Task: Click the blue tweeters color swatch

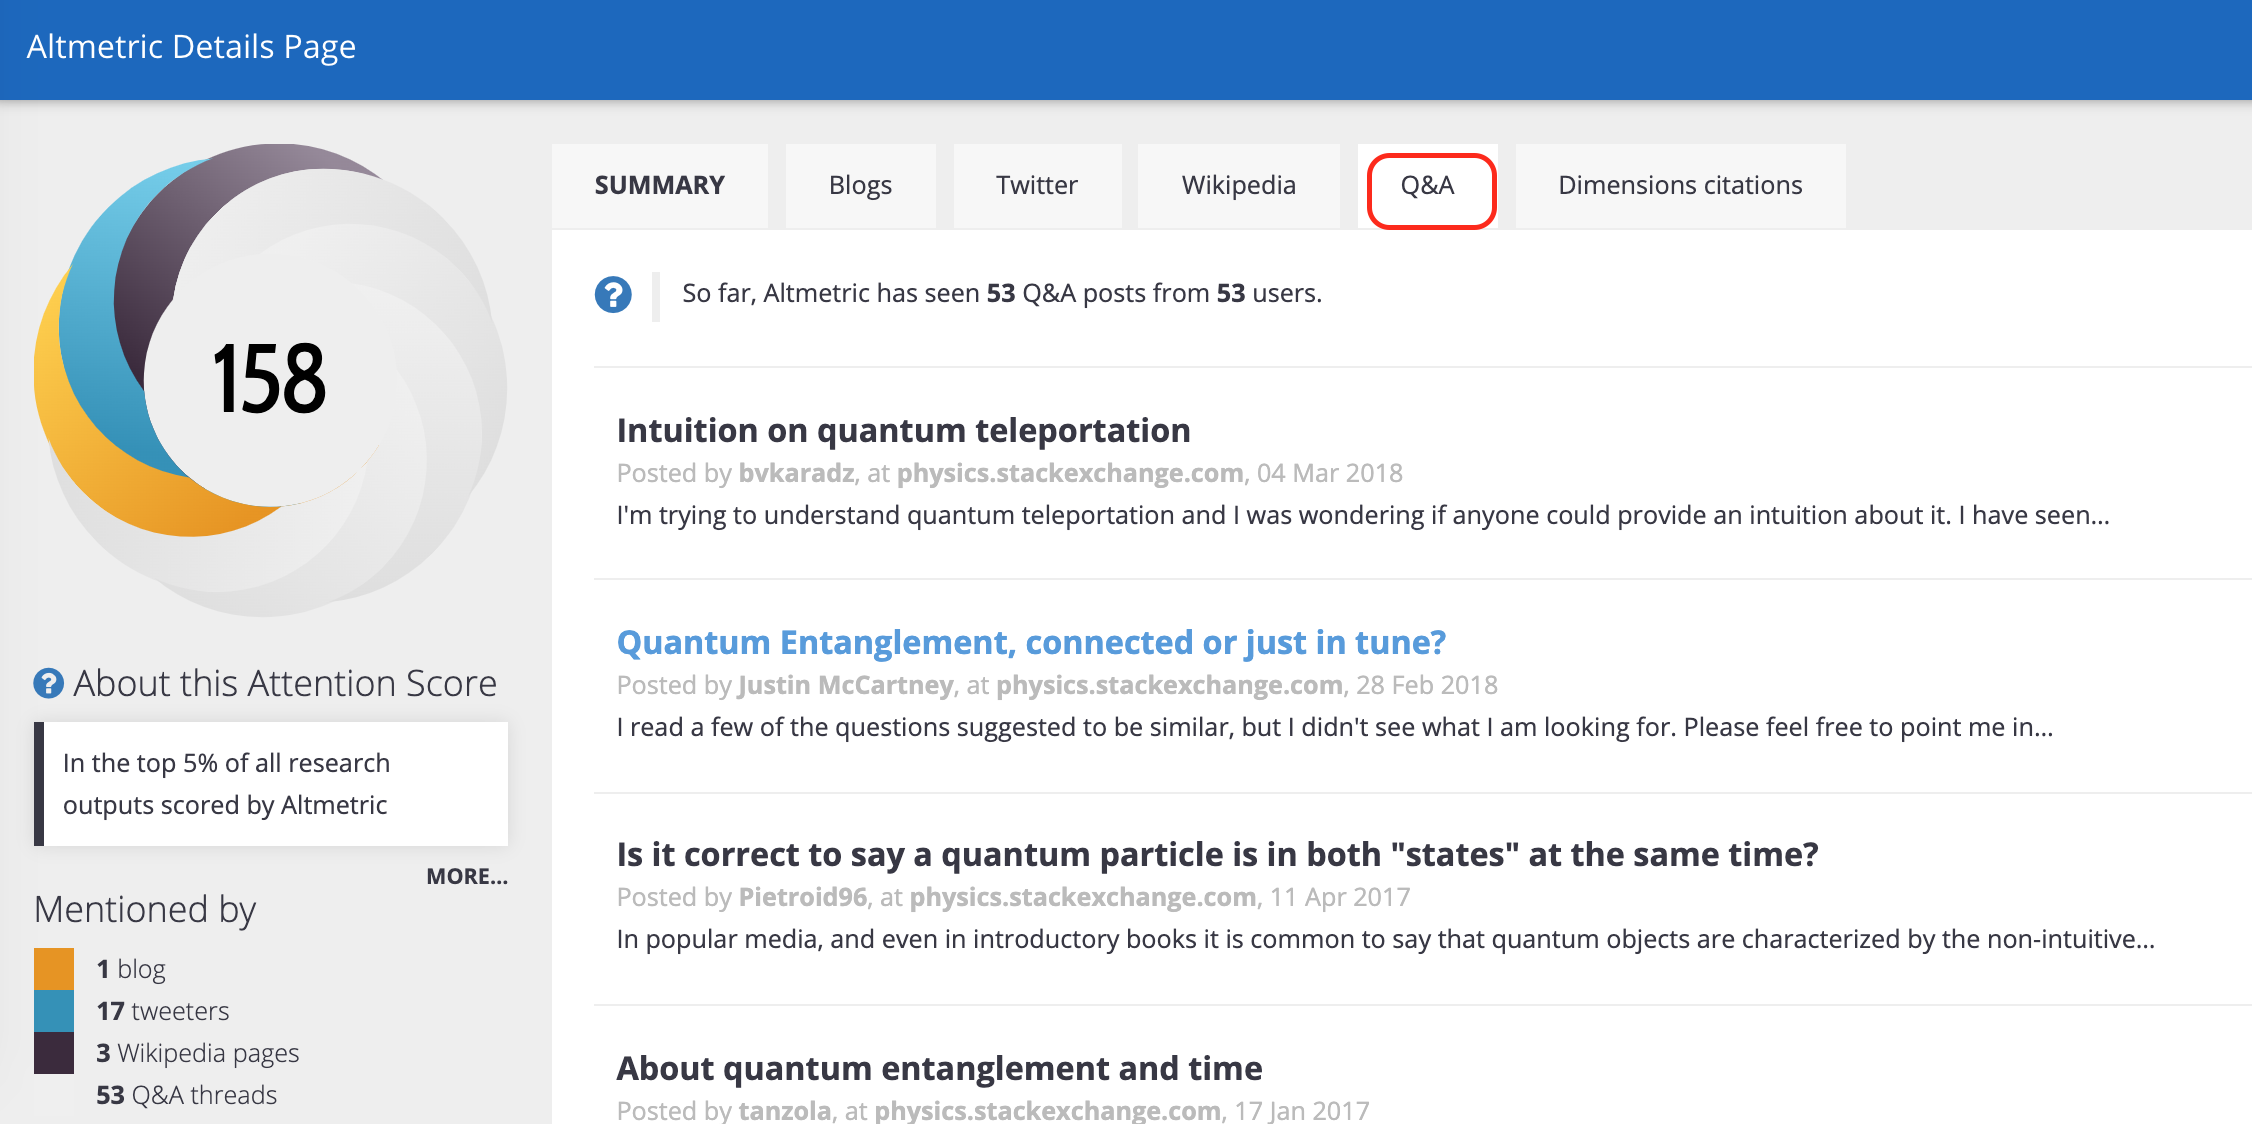Action: coord(54,1010)
